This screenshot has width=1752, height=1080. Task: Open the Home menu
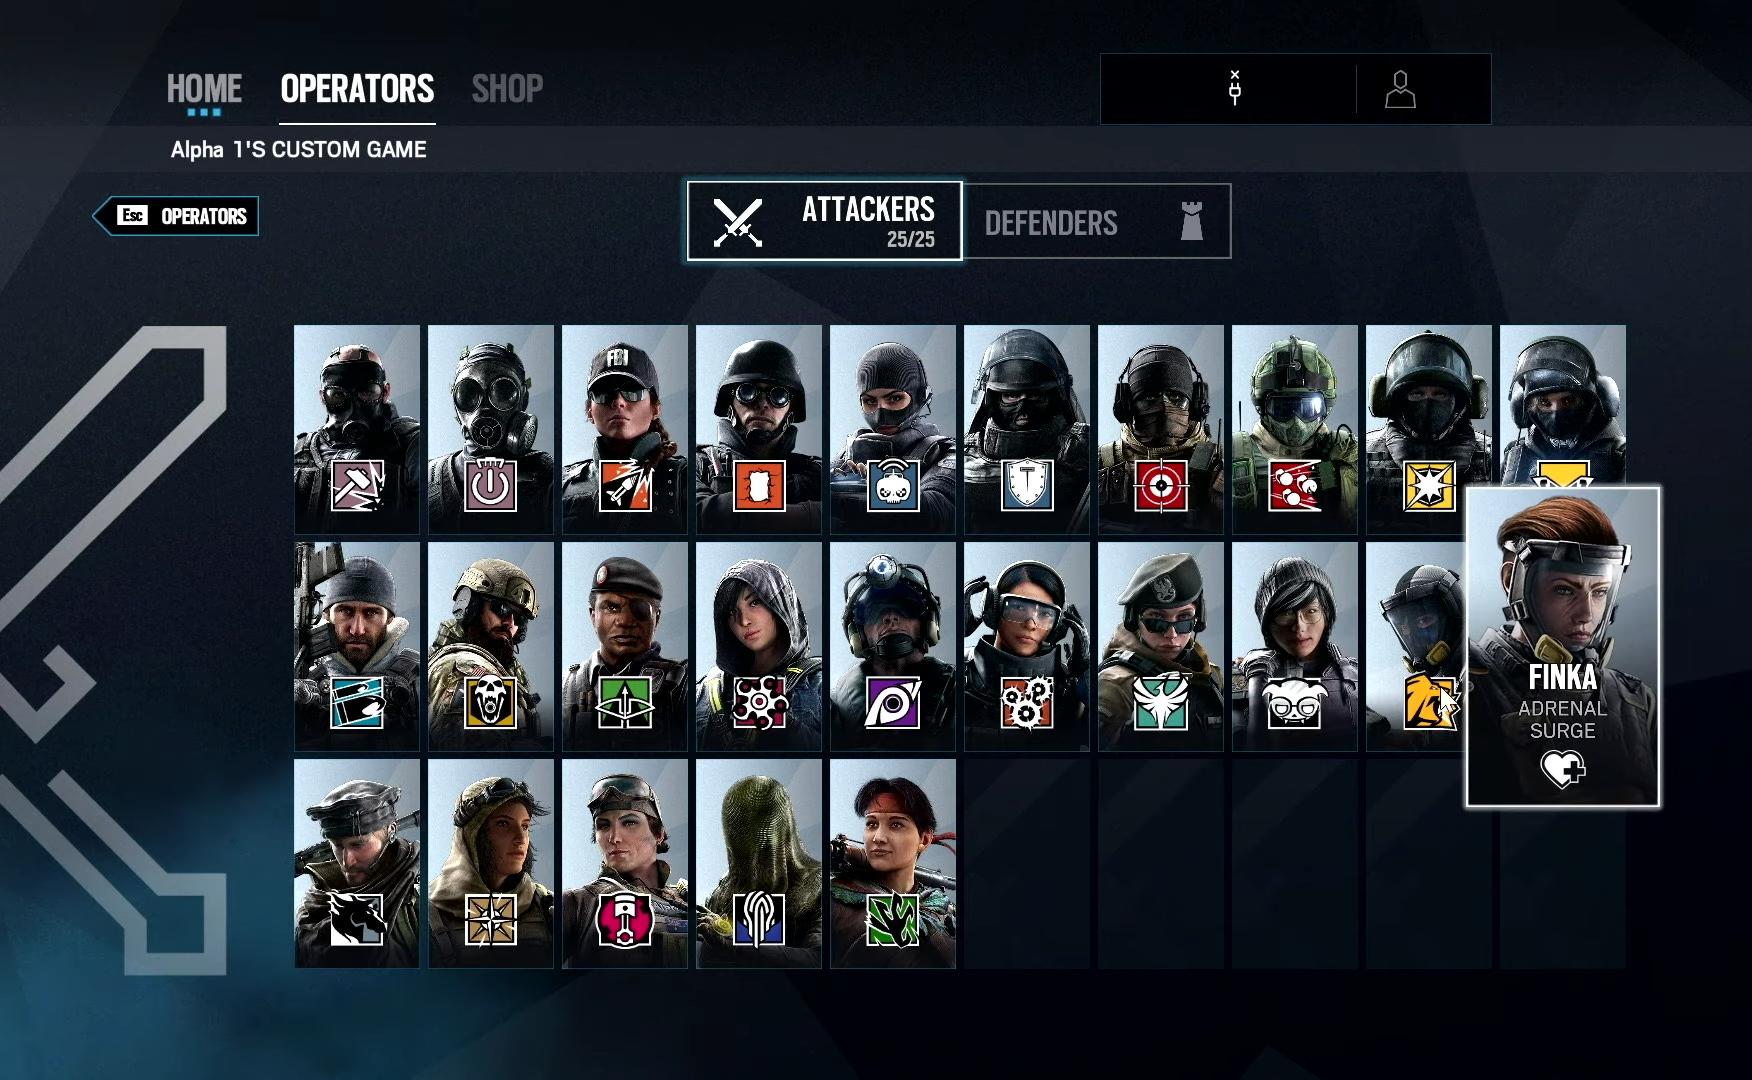204,89
